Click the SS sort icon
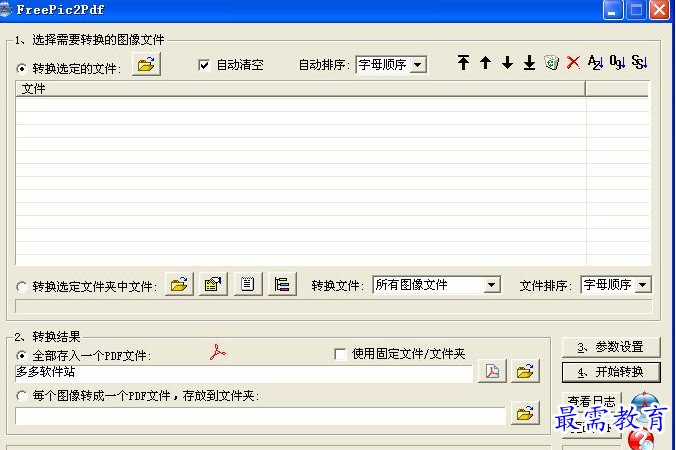676x450 pixels. (x=639, y=62)
